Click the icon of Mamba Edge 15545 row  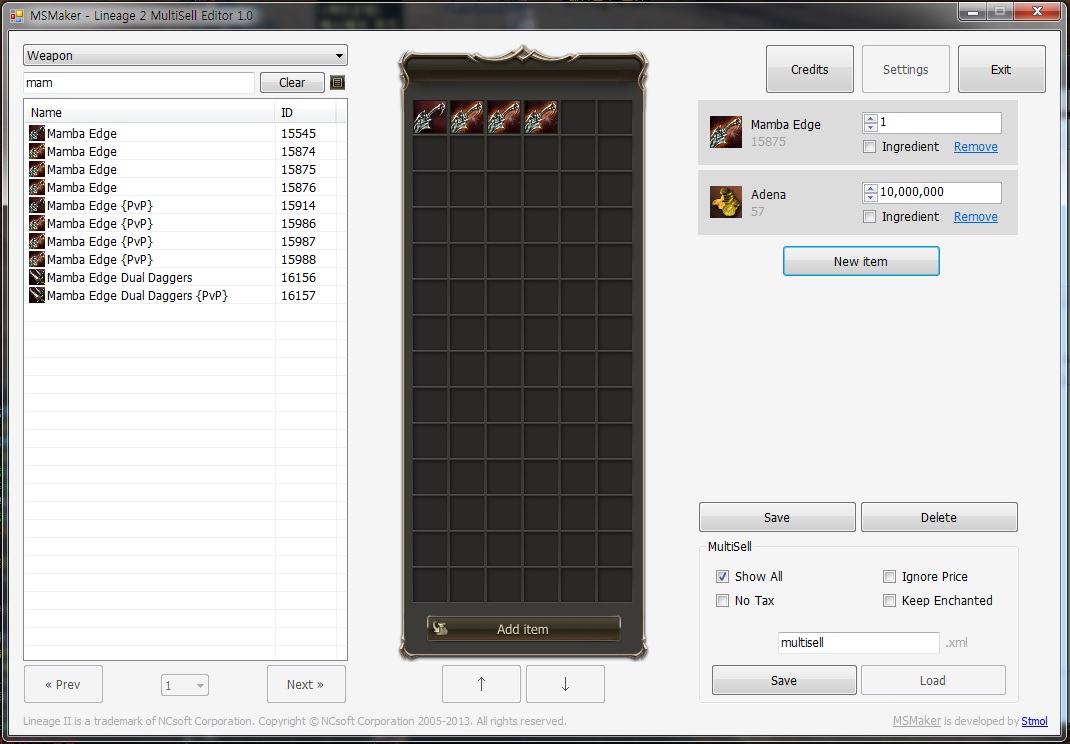point(37,133)
